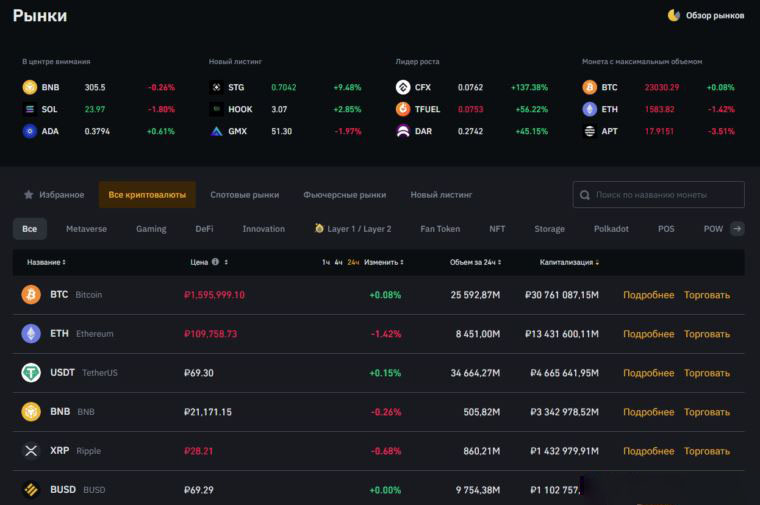Select the Все category filter
760x505 pixels.
(x=30, y=229)
